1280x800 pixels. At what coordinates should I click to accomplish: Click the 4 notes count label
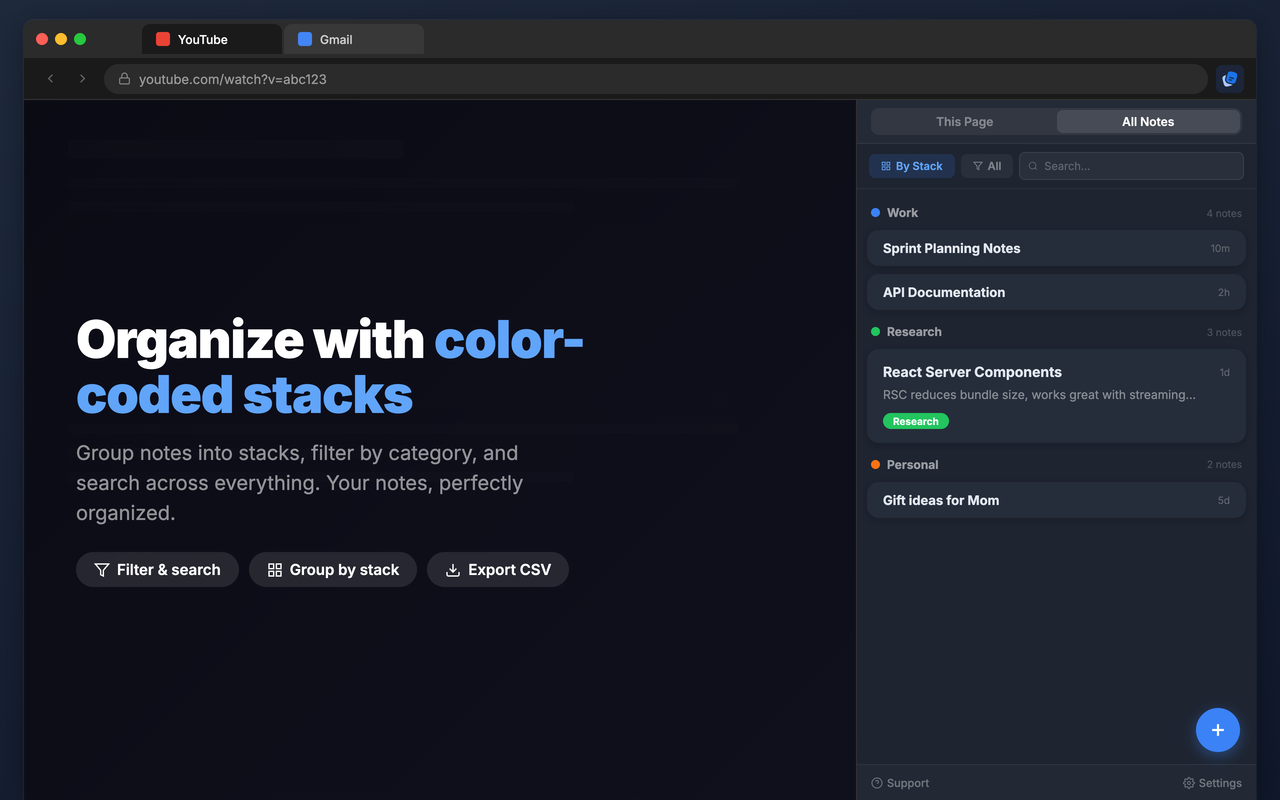(1224, 213)
